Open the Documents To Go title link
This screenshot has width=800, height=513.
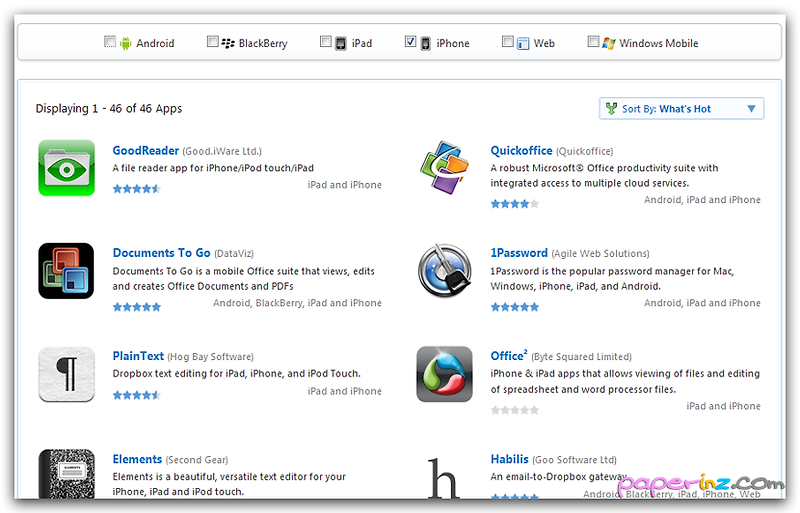(161, 253)
